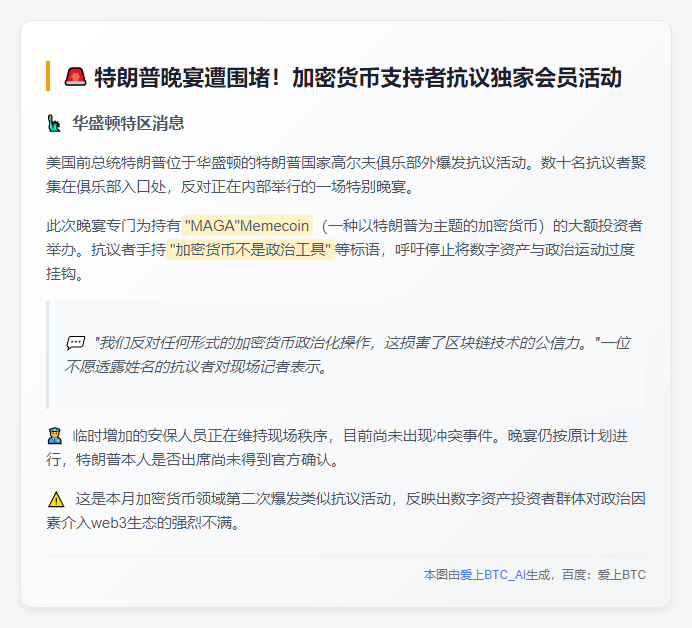
Task: Click paragraph starting 这是本月加密货币领域
Action: coord(346,511)
